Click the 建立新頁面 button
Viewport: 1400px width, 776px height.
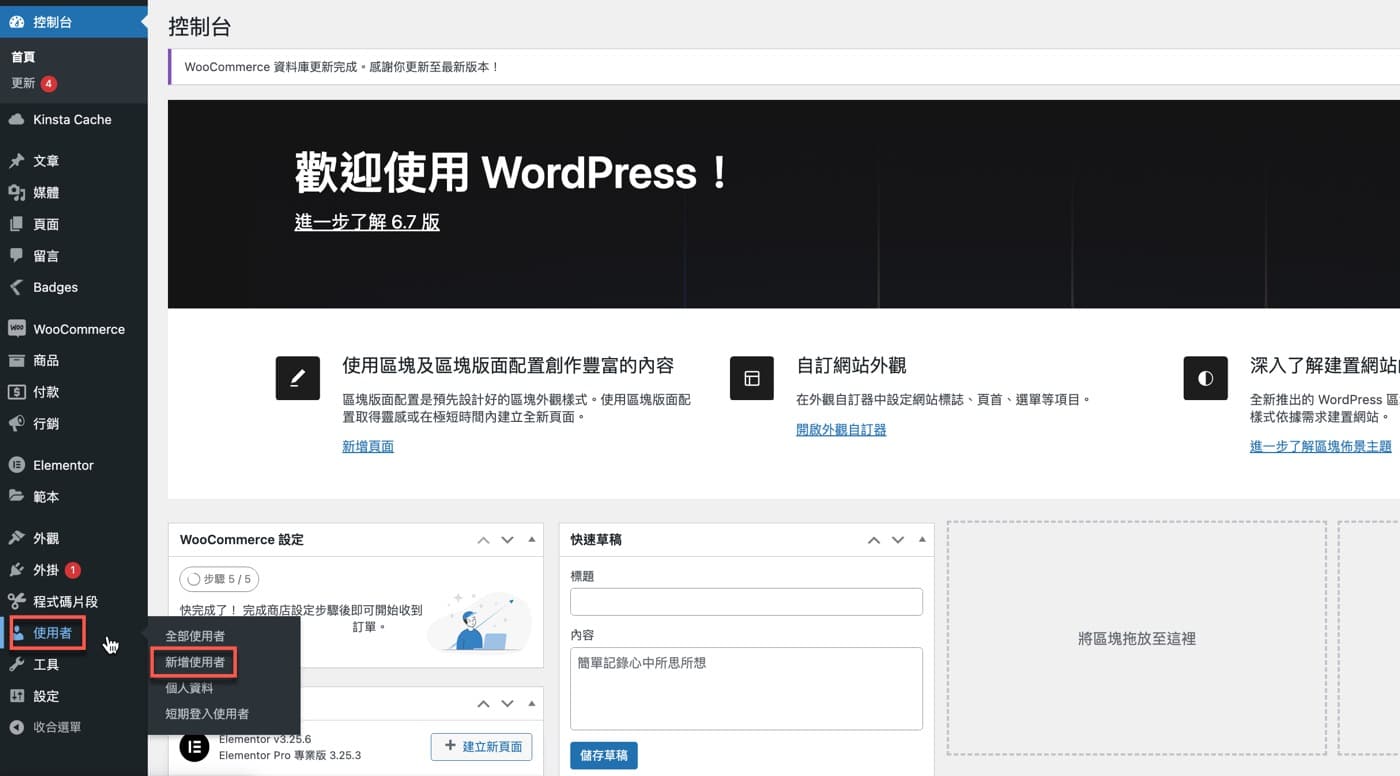pos(482,747)
